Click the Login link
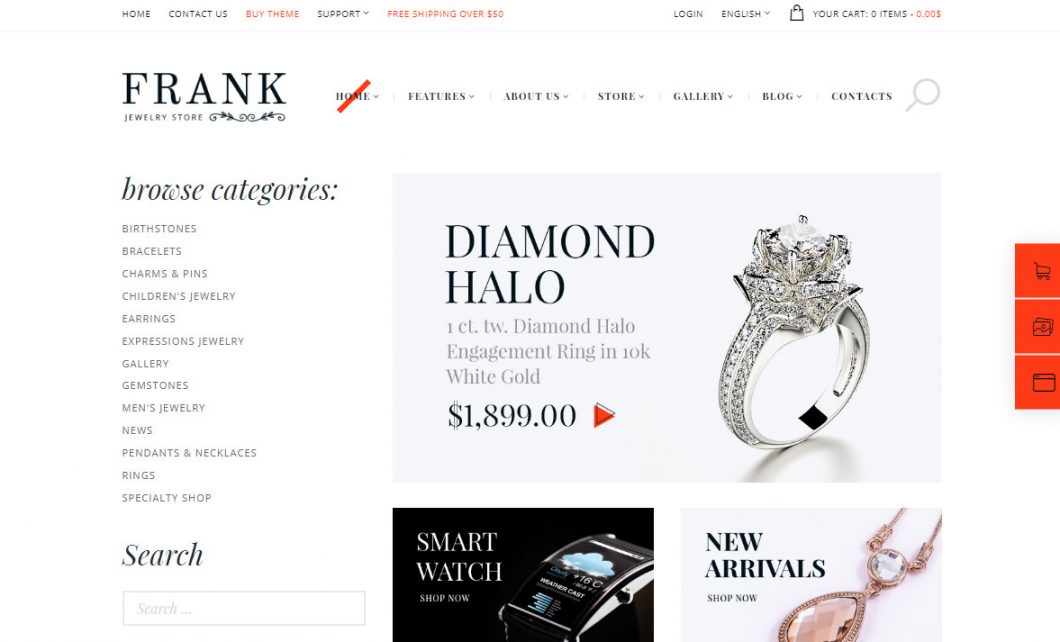The image size is (1060, 642). [688, 14]
